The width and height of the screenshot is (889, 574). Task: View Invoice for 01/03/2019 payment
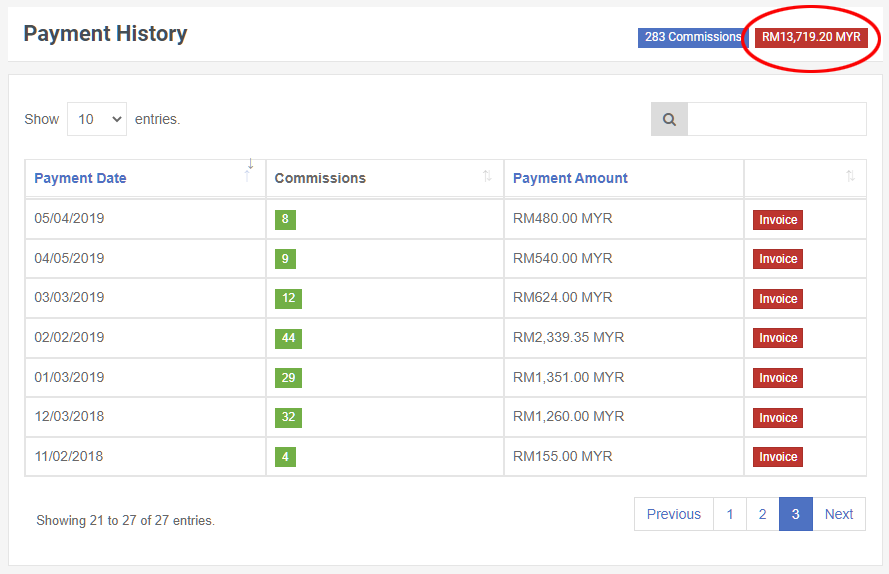tap(777, 378)
